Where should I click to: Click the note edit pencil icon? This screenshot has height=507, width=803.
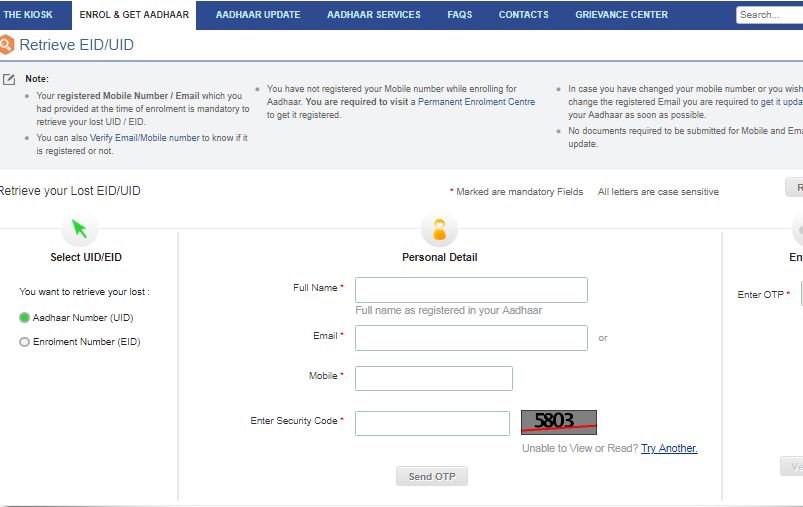(x=9, y=79)
